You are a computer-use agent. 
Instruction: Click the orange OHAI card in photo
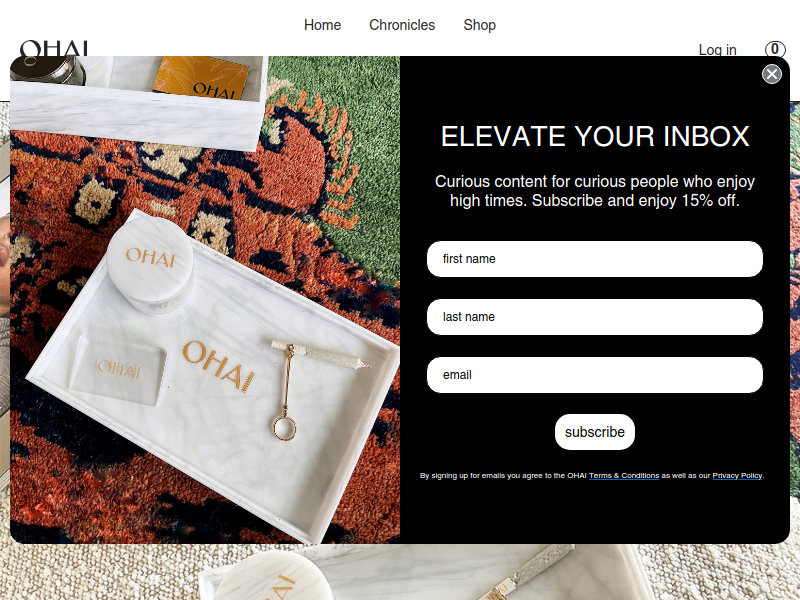click(x=201, y=78)
